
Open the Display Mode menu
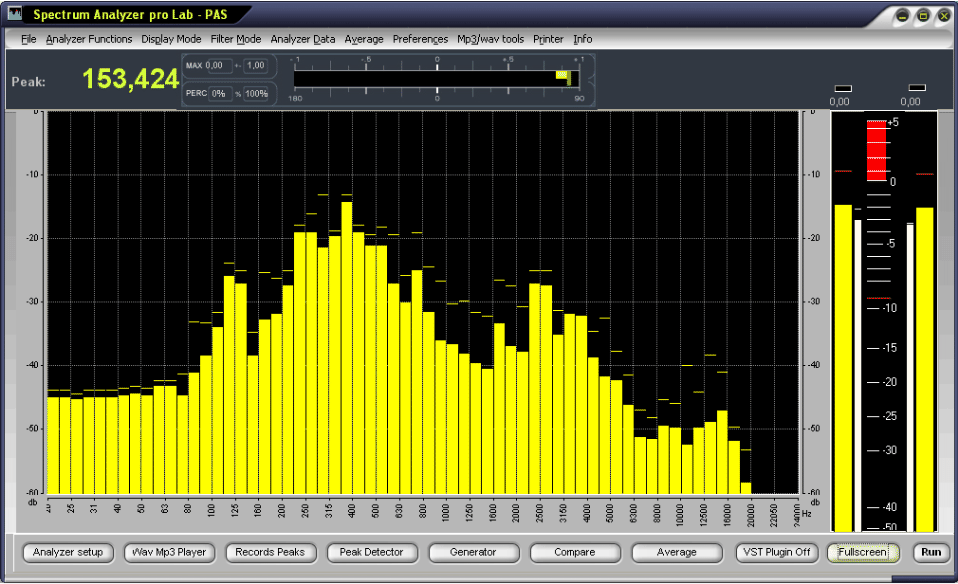point(170,39)
